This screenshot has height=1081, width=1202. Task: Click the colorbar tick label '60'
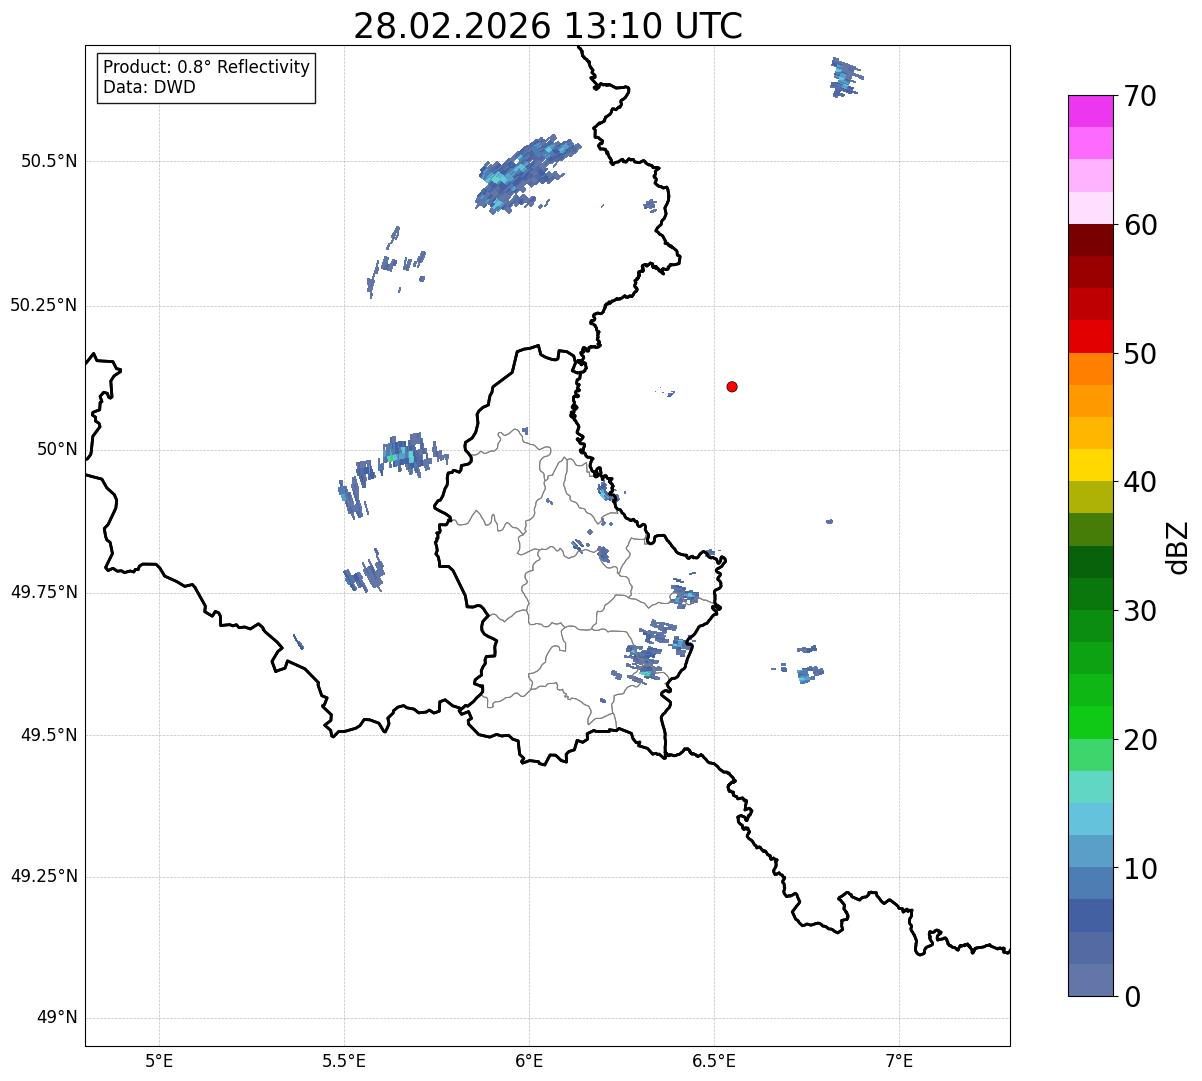pyautogui.click(x=1140, y=225)
